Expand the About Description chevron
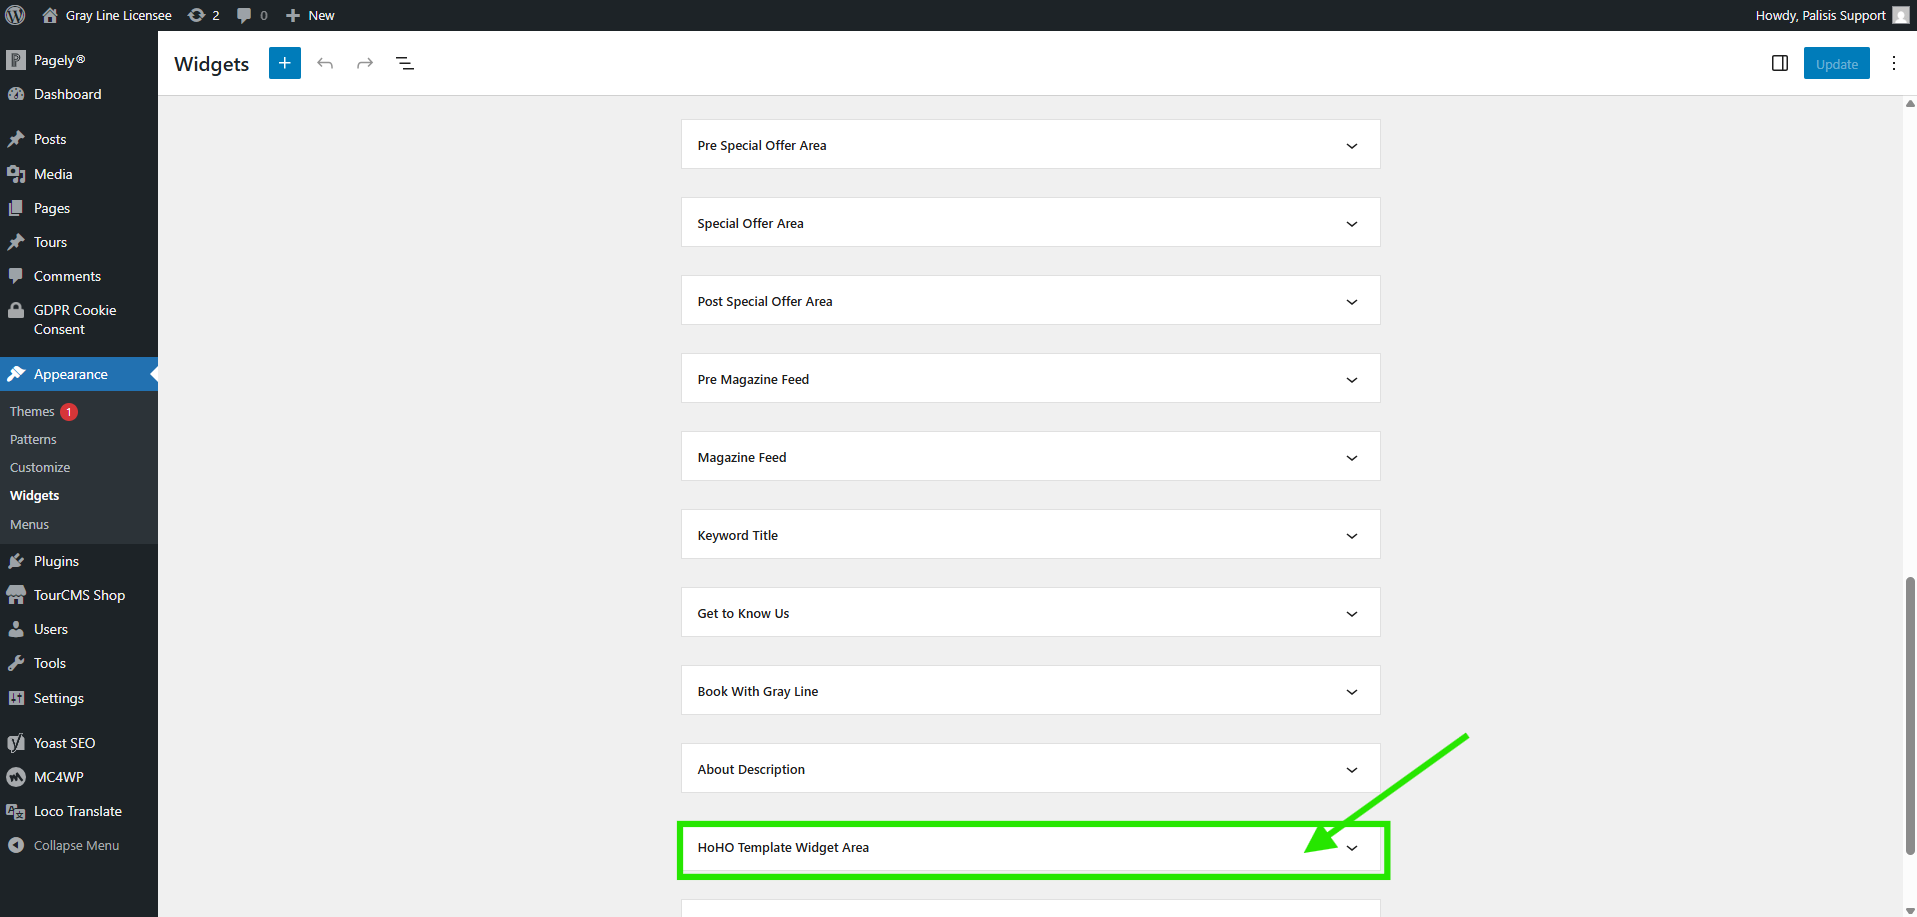1917x917 pixels. (1352, 770)
